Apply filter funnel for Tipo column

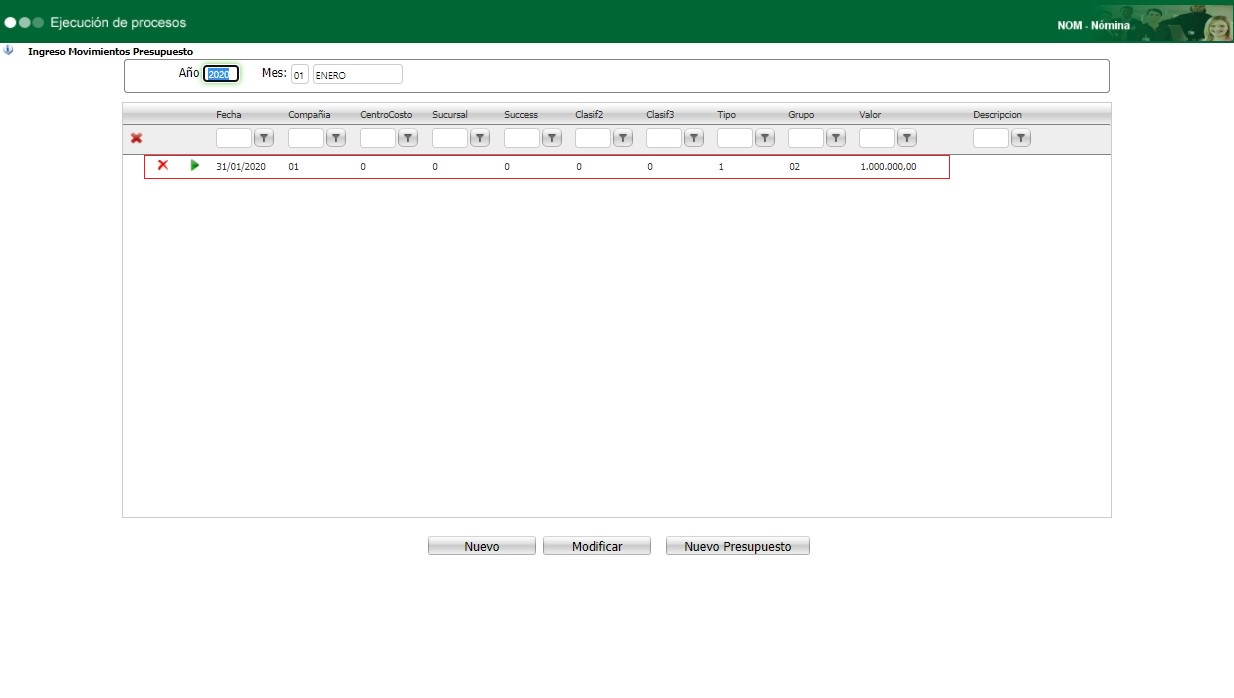(x=765, y=138)
